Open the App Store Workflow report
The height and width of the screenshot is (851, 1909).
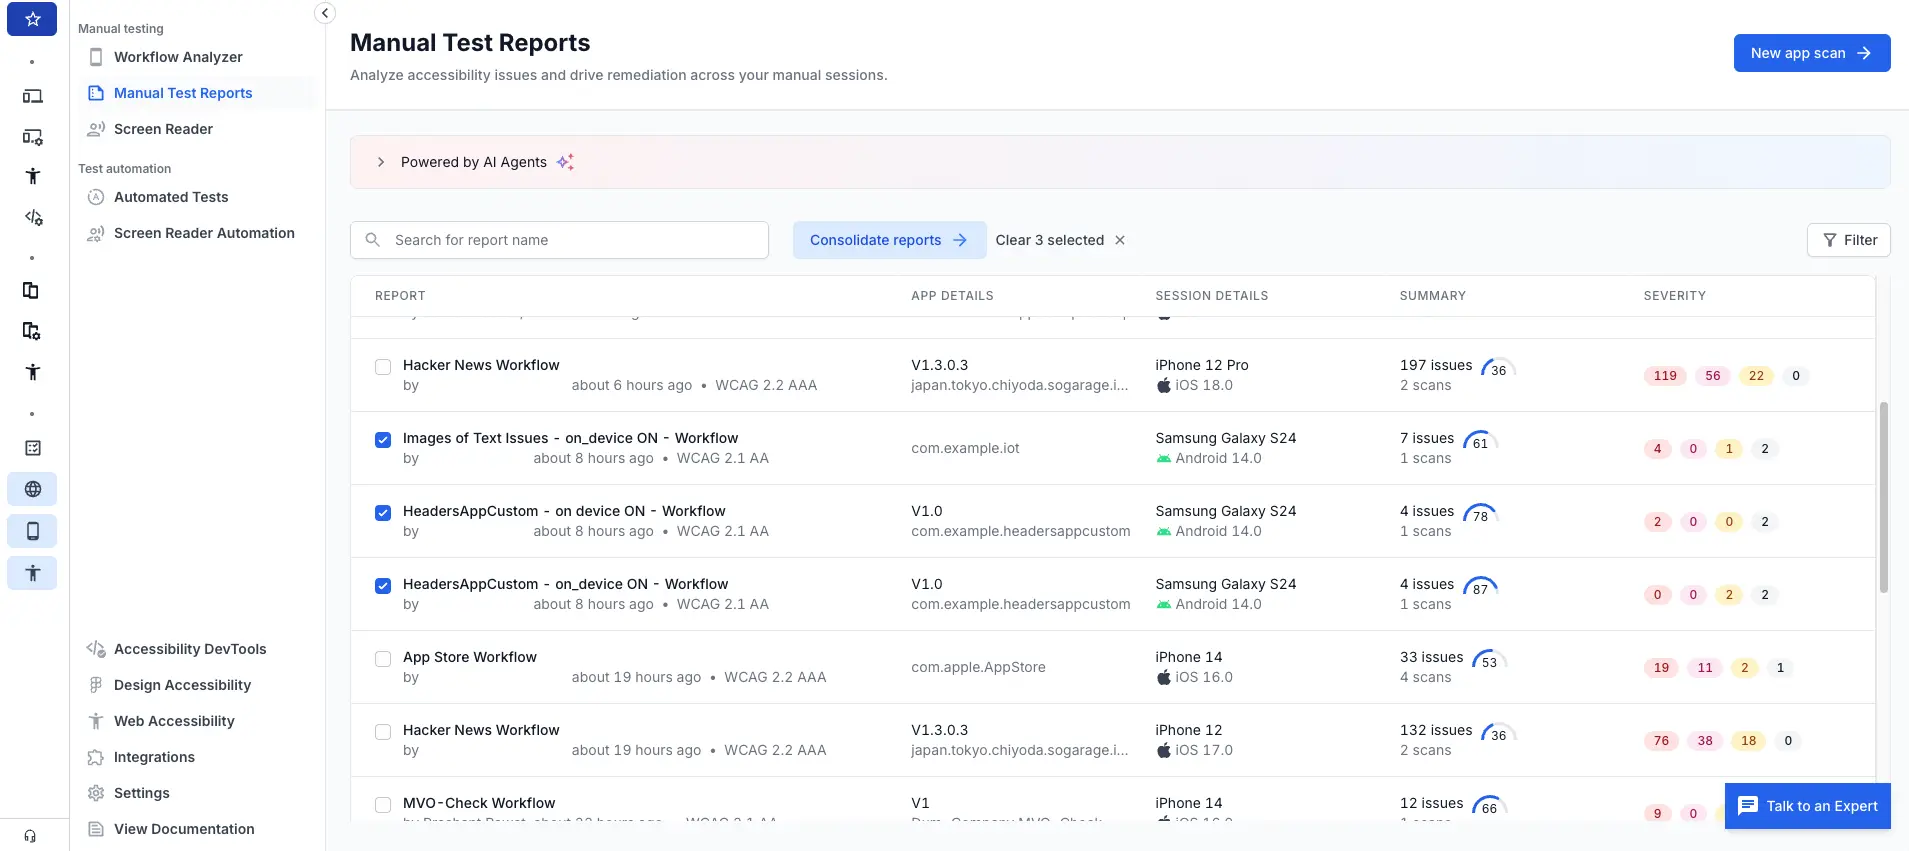pyautogui.click(x=470, y=657)
